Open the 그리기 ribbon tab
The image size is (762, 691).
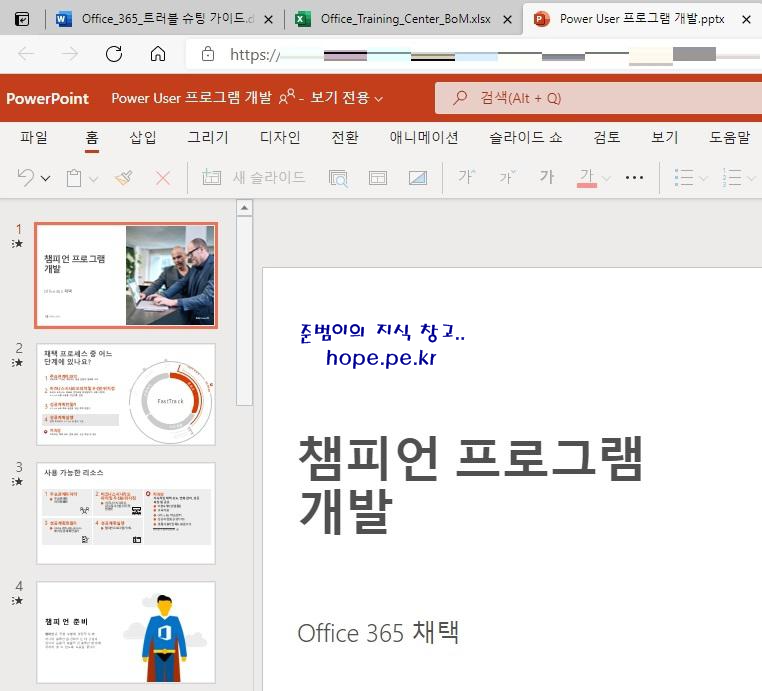(x=208, y=138)
